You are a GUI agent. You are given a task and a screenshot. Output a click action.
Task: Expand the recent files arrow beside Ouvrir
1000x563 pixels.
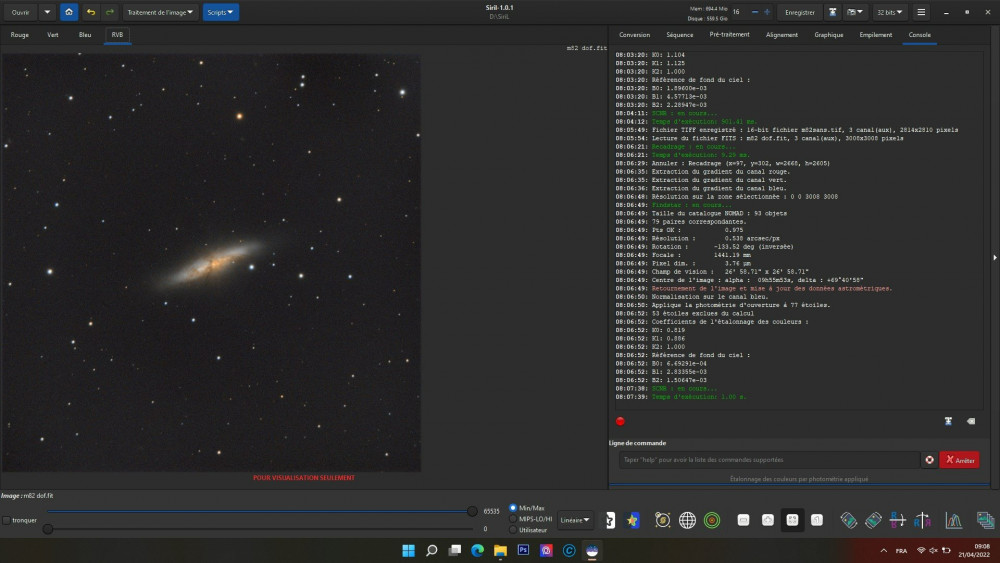(x=47, y=12)
